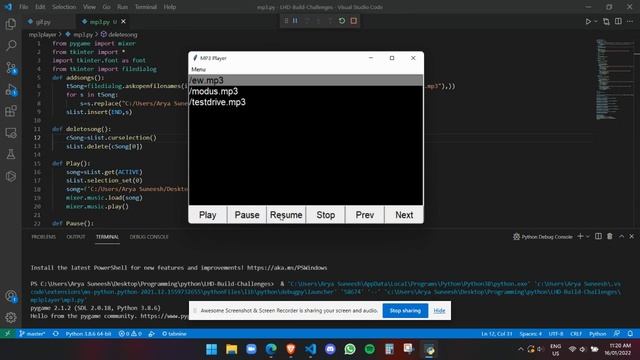The image size is (640, 360).
Task: Change the Spaces: 4 indentation setting
Action: pyautogui.click(x=531, y=333)
